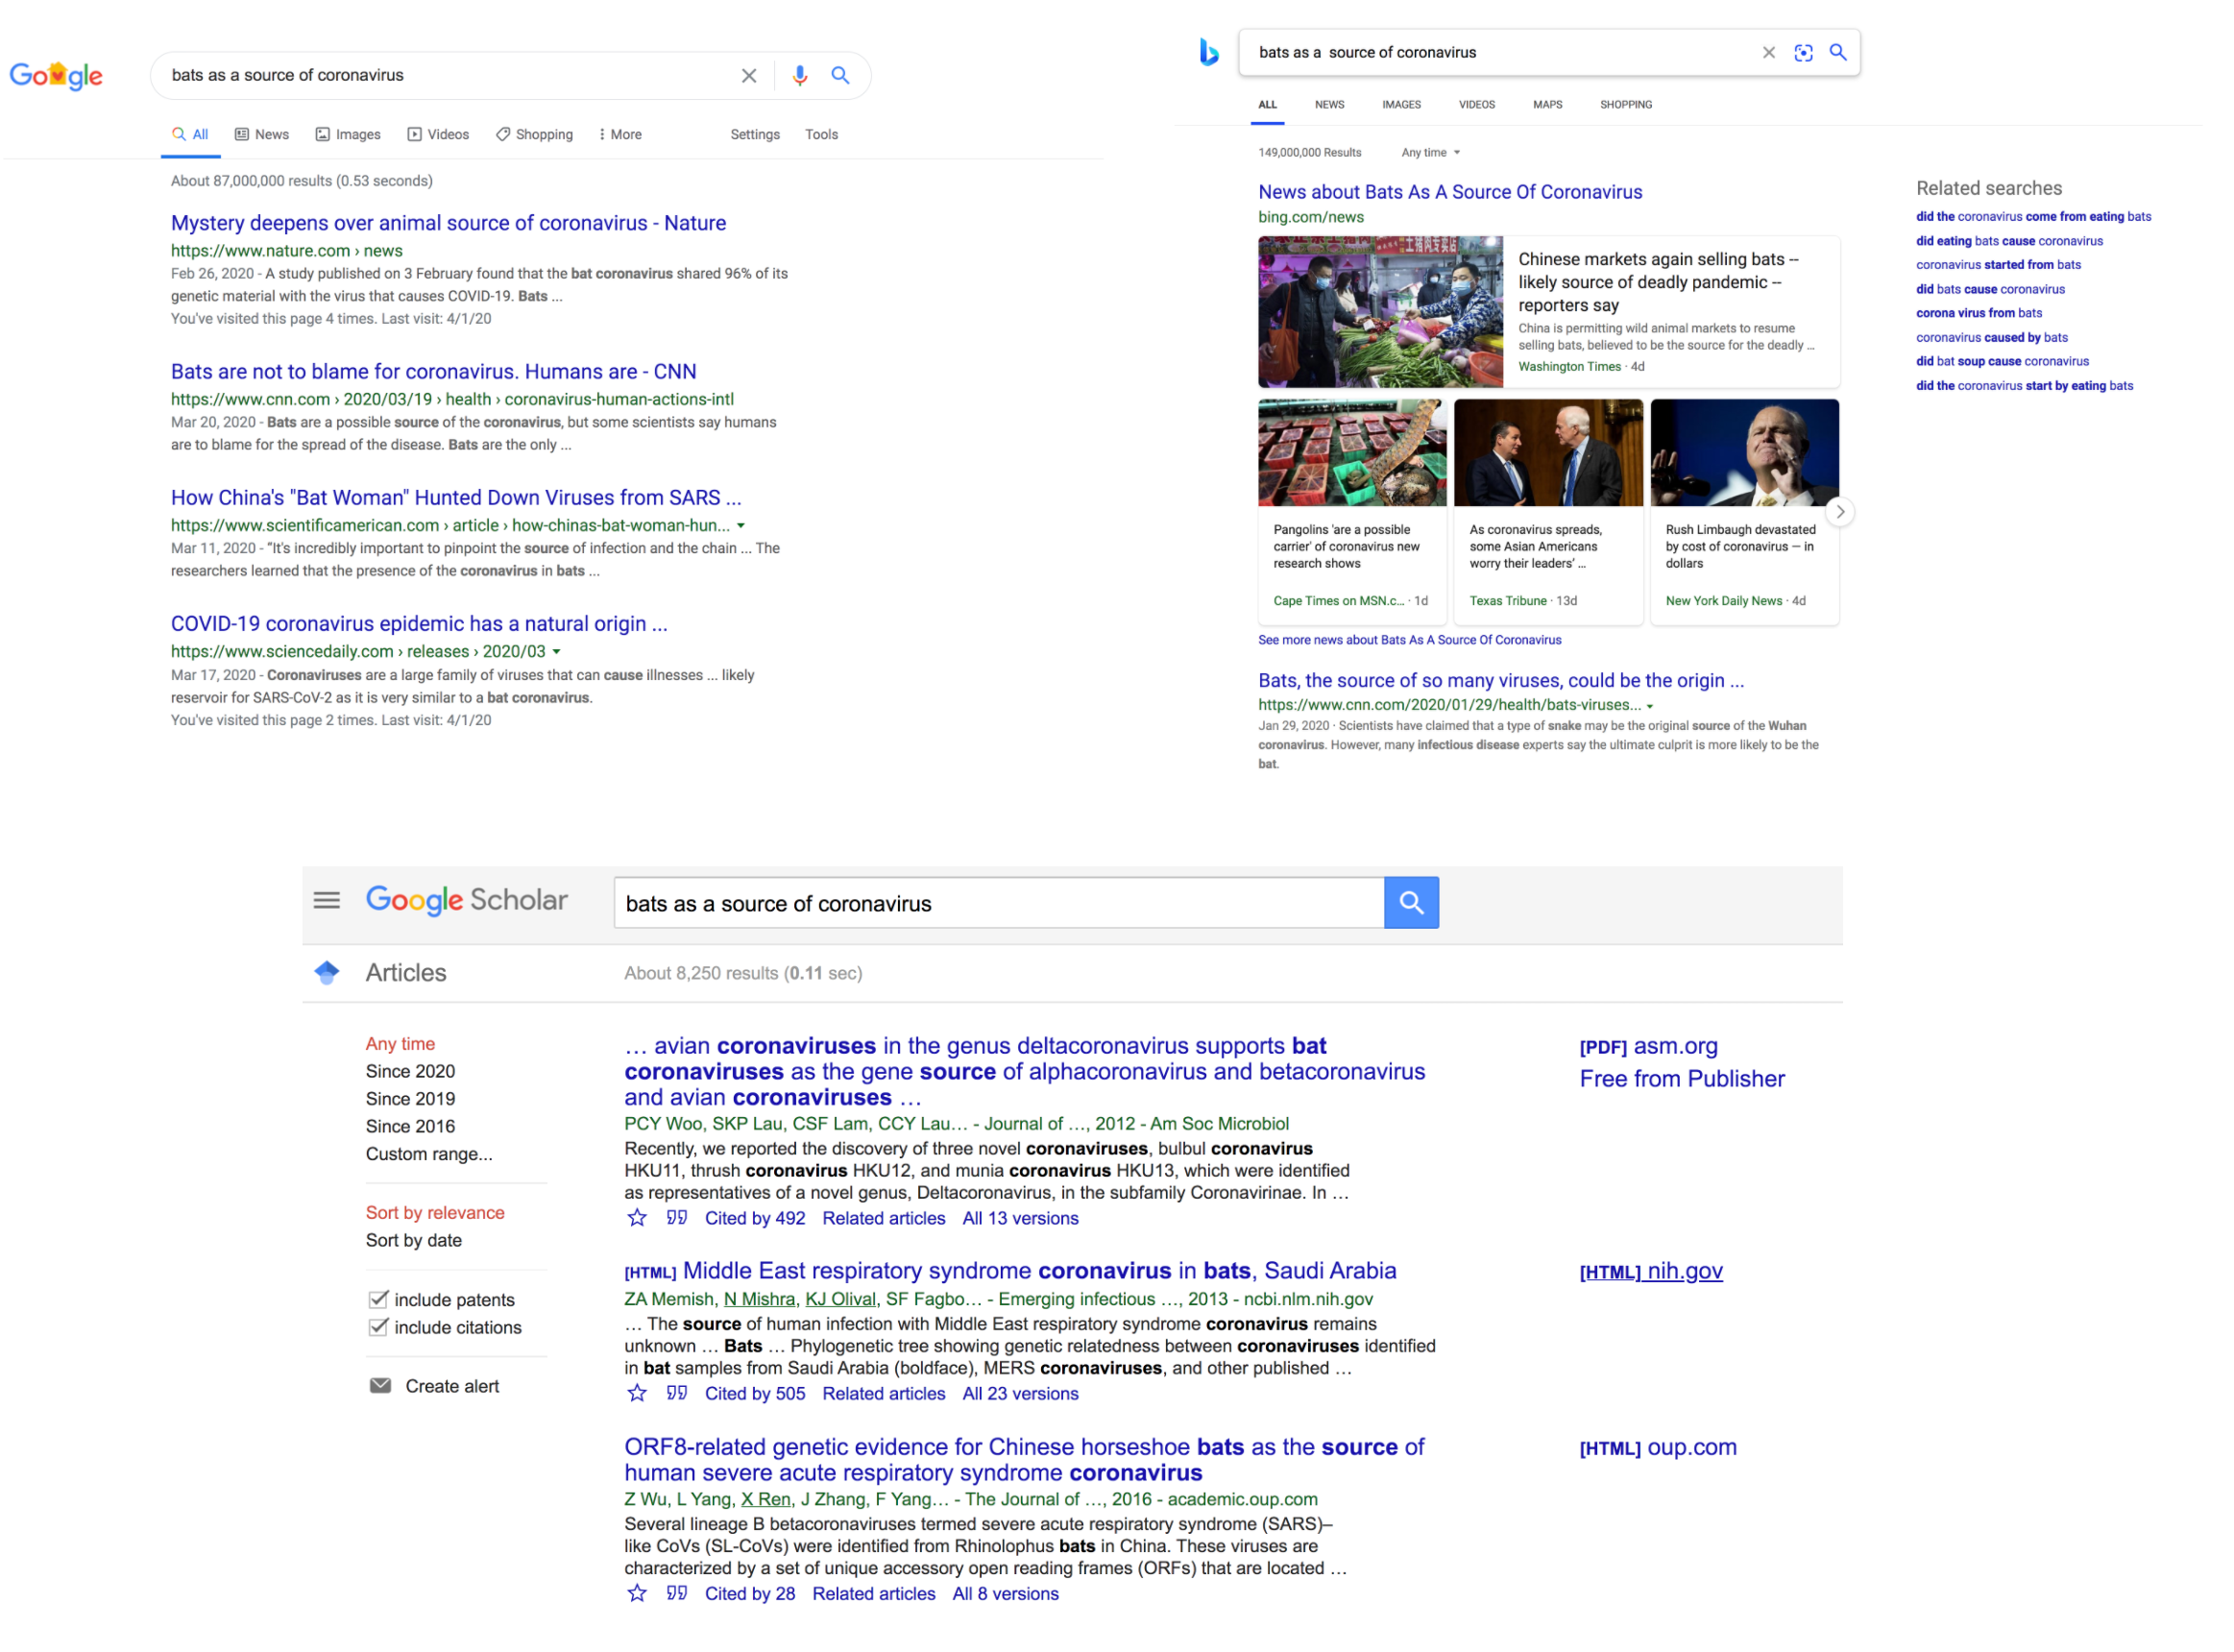The height and width of the screenshot is (1652, 2234).
Task: Start Google voice search microphone
Action: coord(800,75)
